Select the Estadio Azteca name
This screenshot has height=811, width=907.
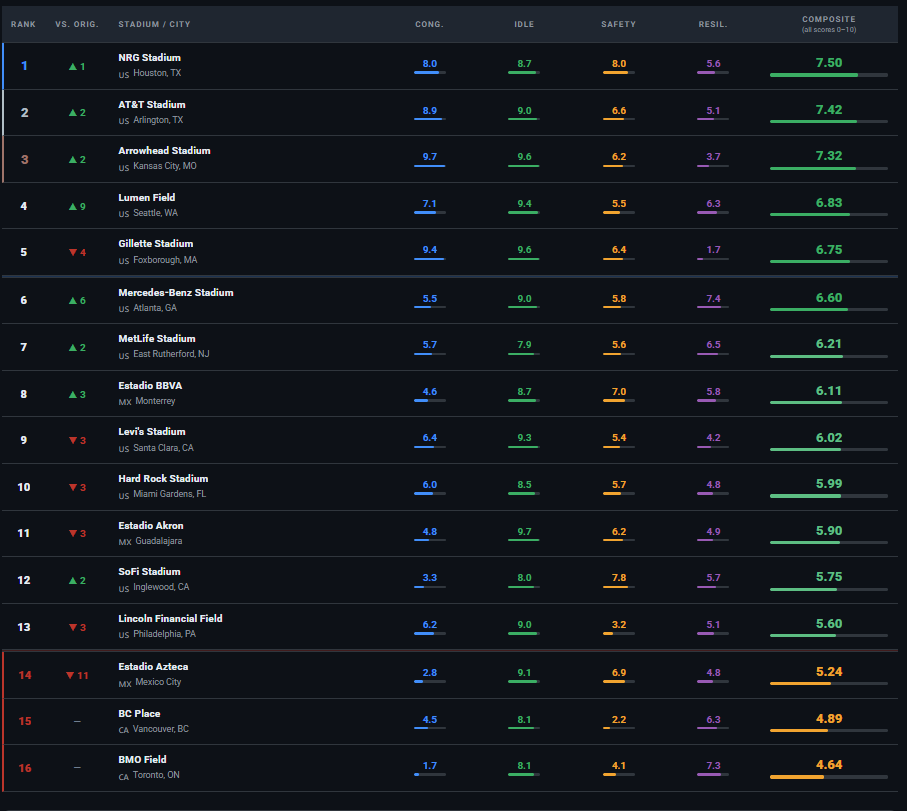pyautogui.click(x=153, y=667)
